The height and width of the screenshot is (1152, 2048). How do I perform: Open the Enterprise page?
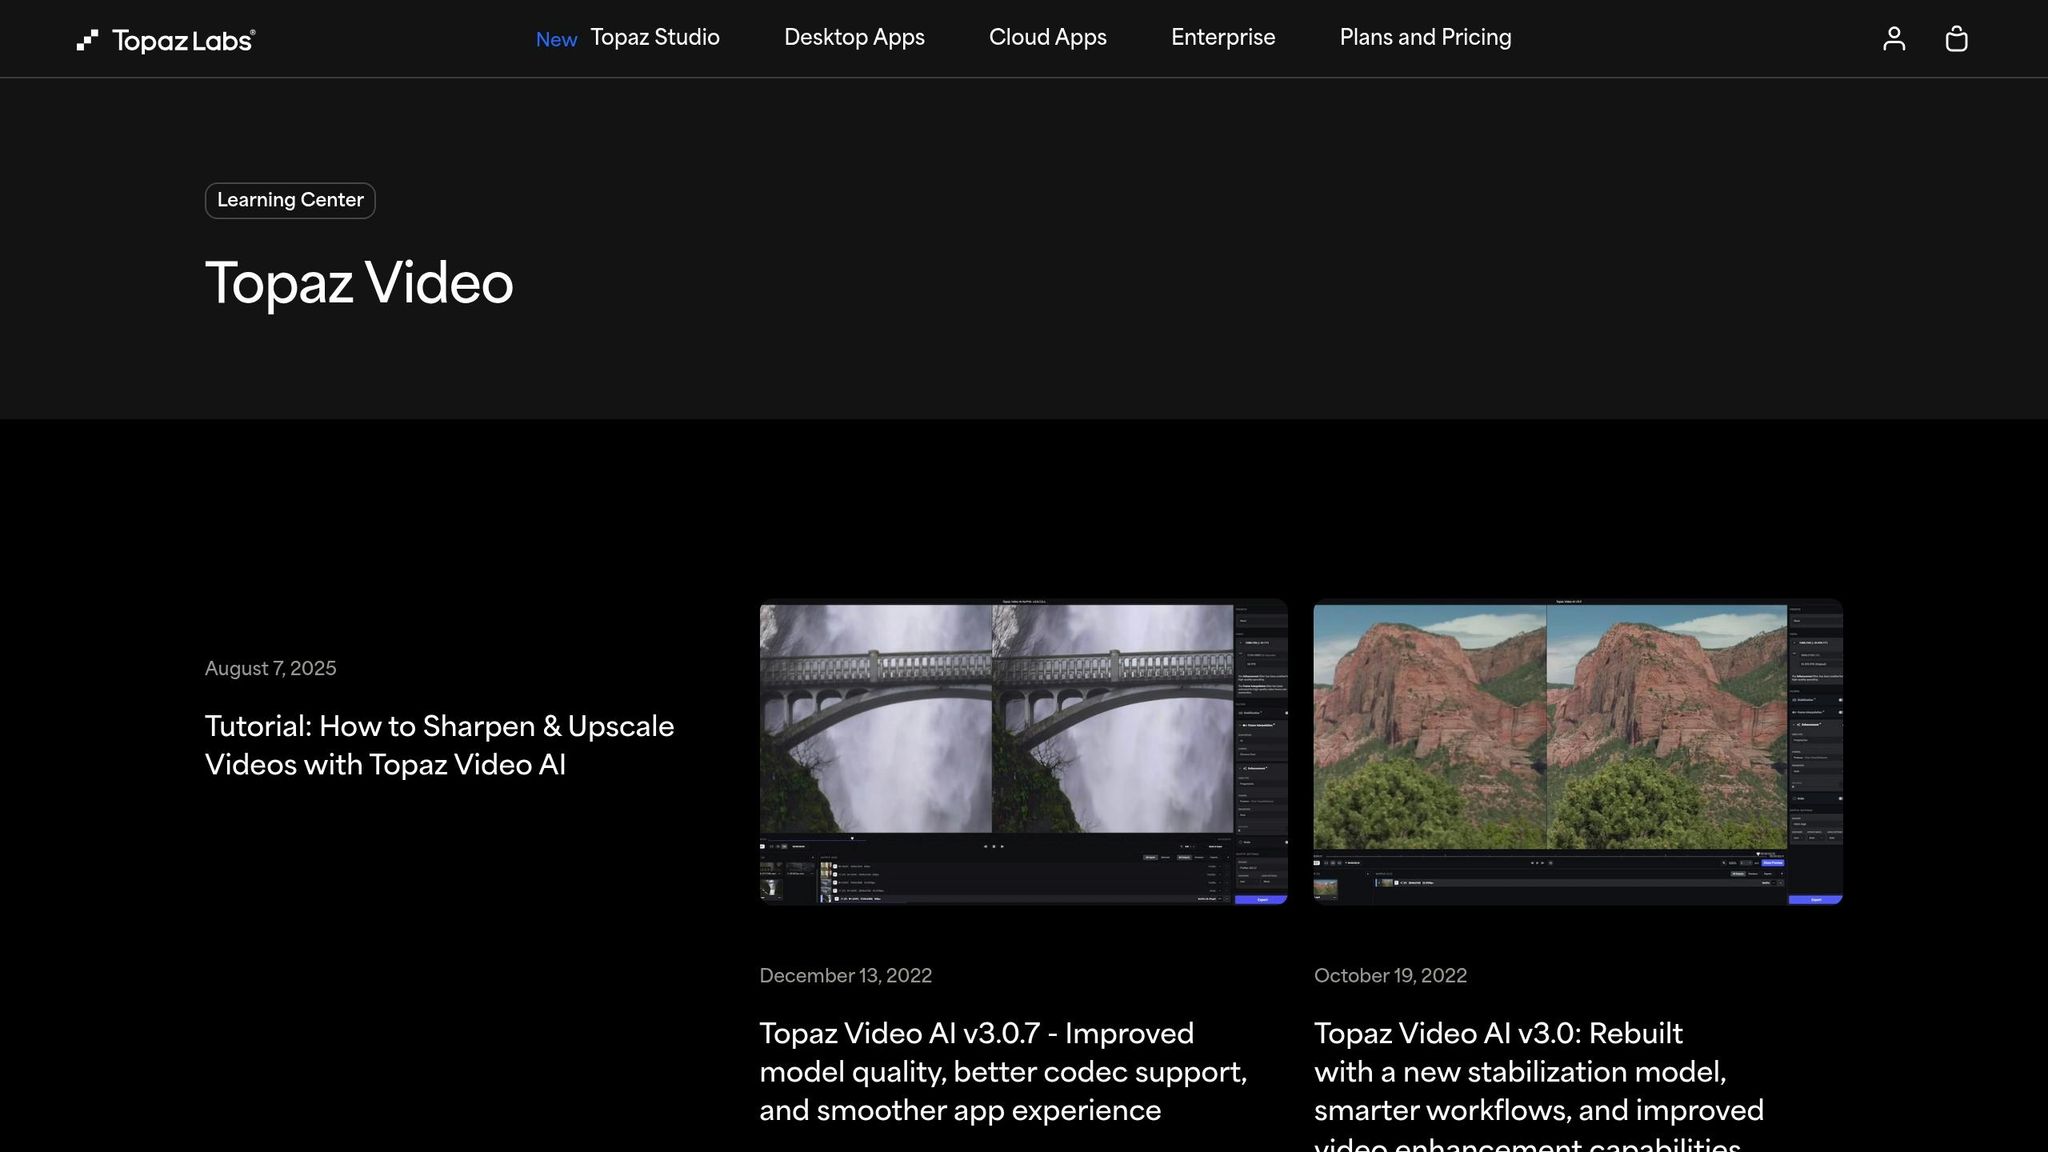[1223, 37]
